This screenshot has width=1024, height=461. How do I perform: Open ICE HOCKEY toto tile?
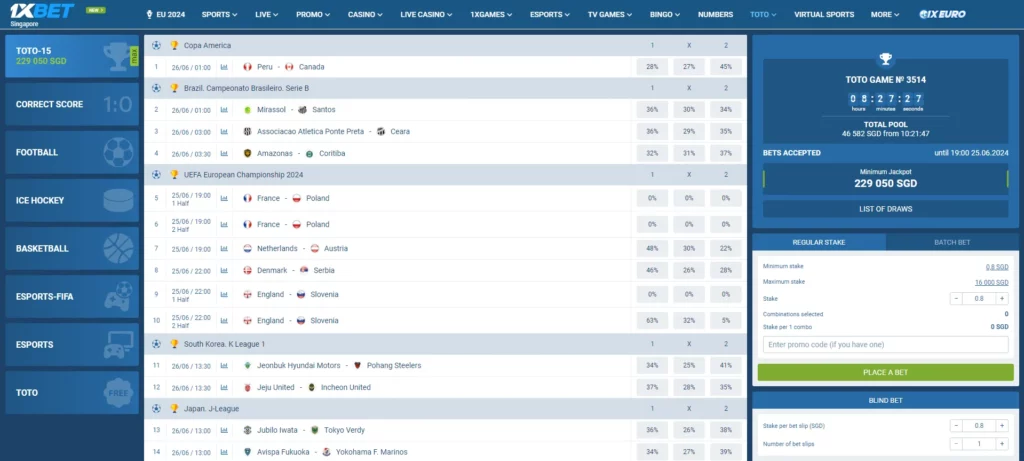[x=72, y=200]
